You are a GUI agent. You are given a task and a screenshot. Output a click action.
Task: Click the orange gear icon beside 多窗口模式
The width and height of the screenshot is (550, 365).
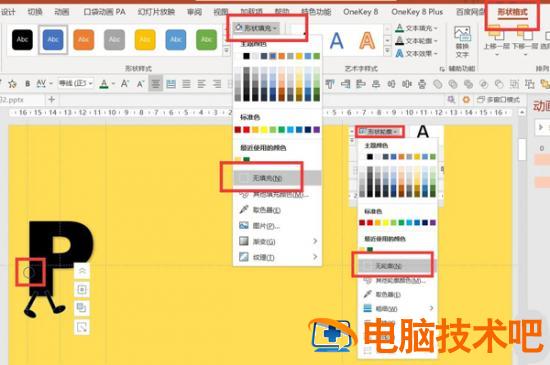point(466,100)
